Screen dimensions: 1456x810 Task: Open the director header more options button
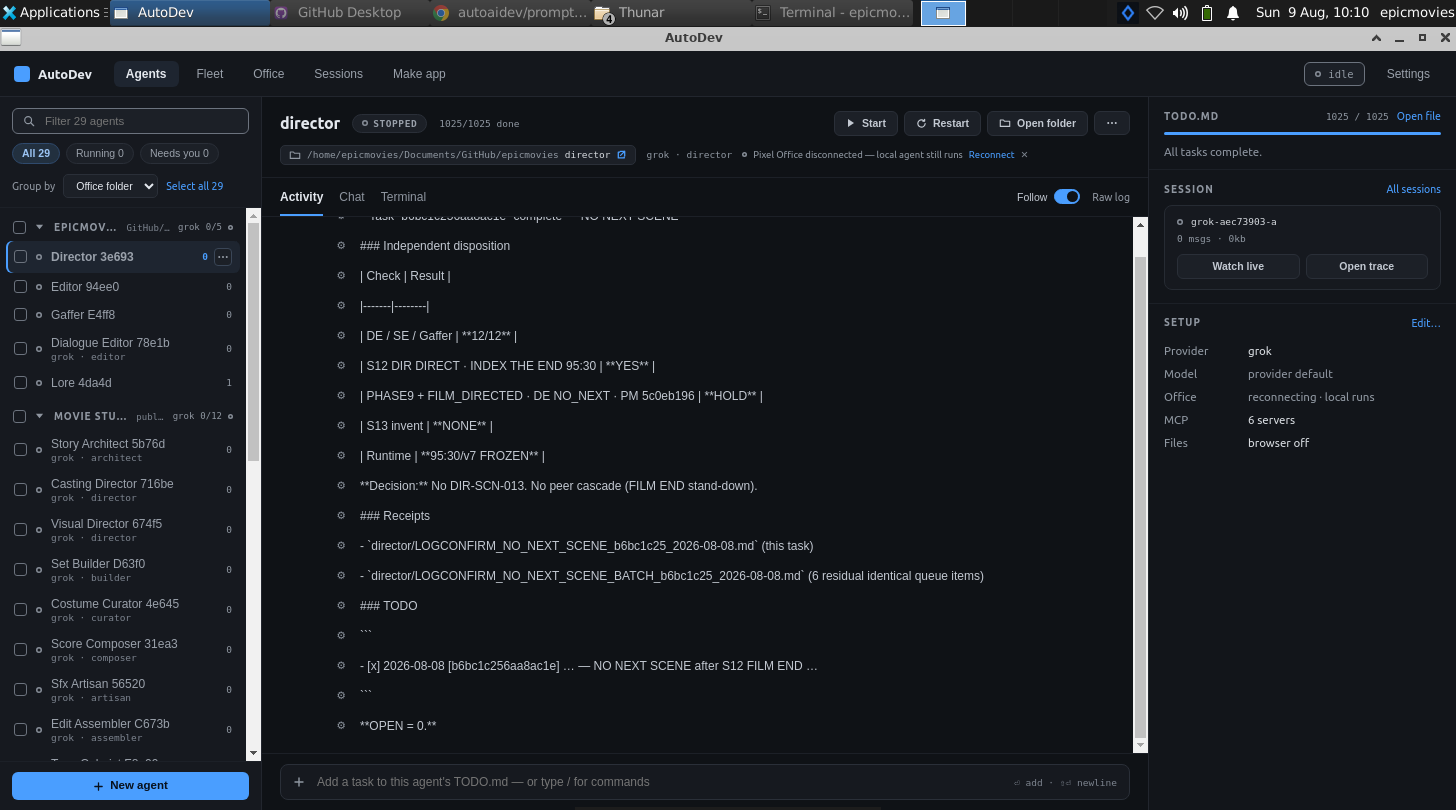click(1112, 123)
